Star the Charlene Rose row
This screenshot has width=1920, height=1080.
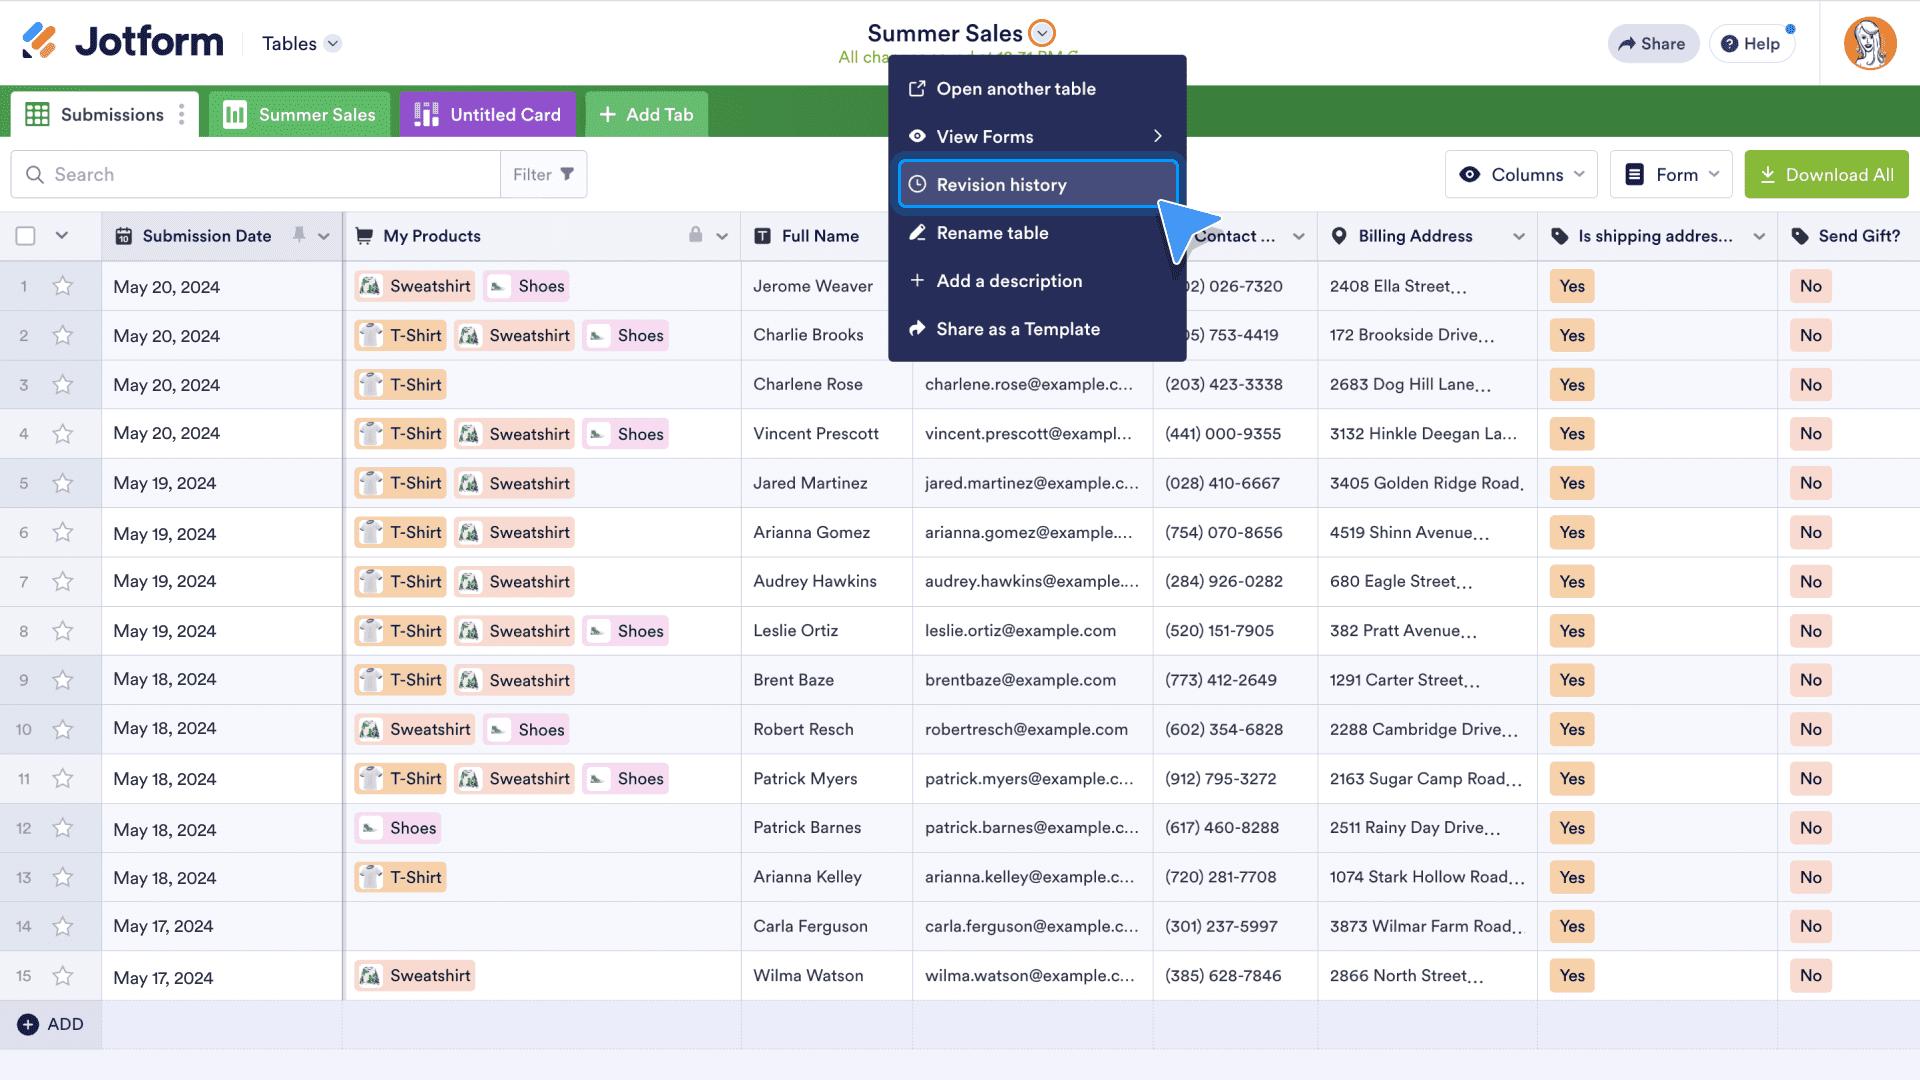(x=63, y=385)
